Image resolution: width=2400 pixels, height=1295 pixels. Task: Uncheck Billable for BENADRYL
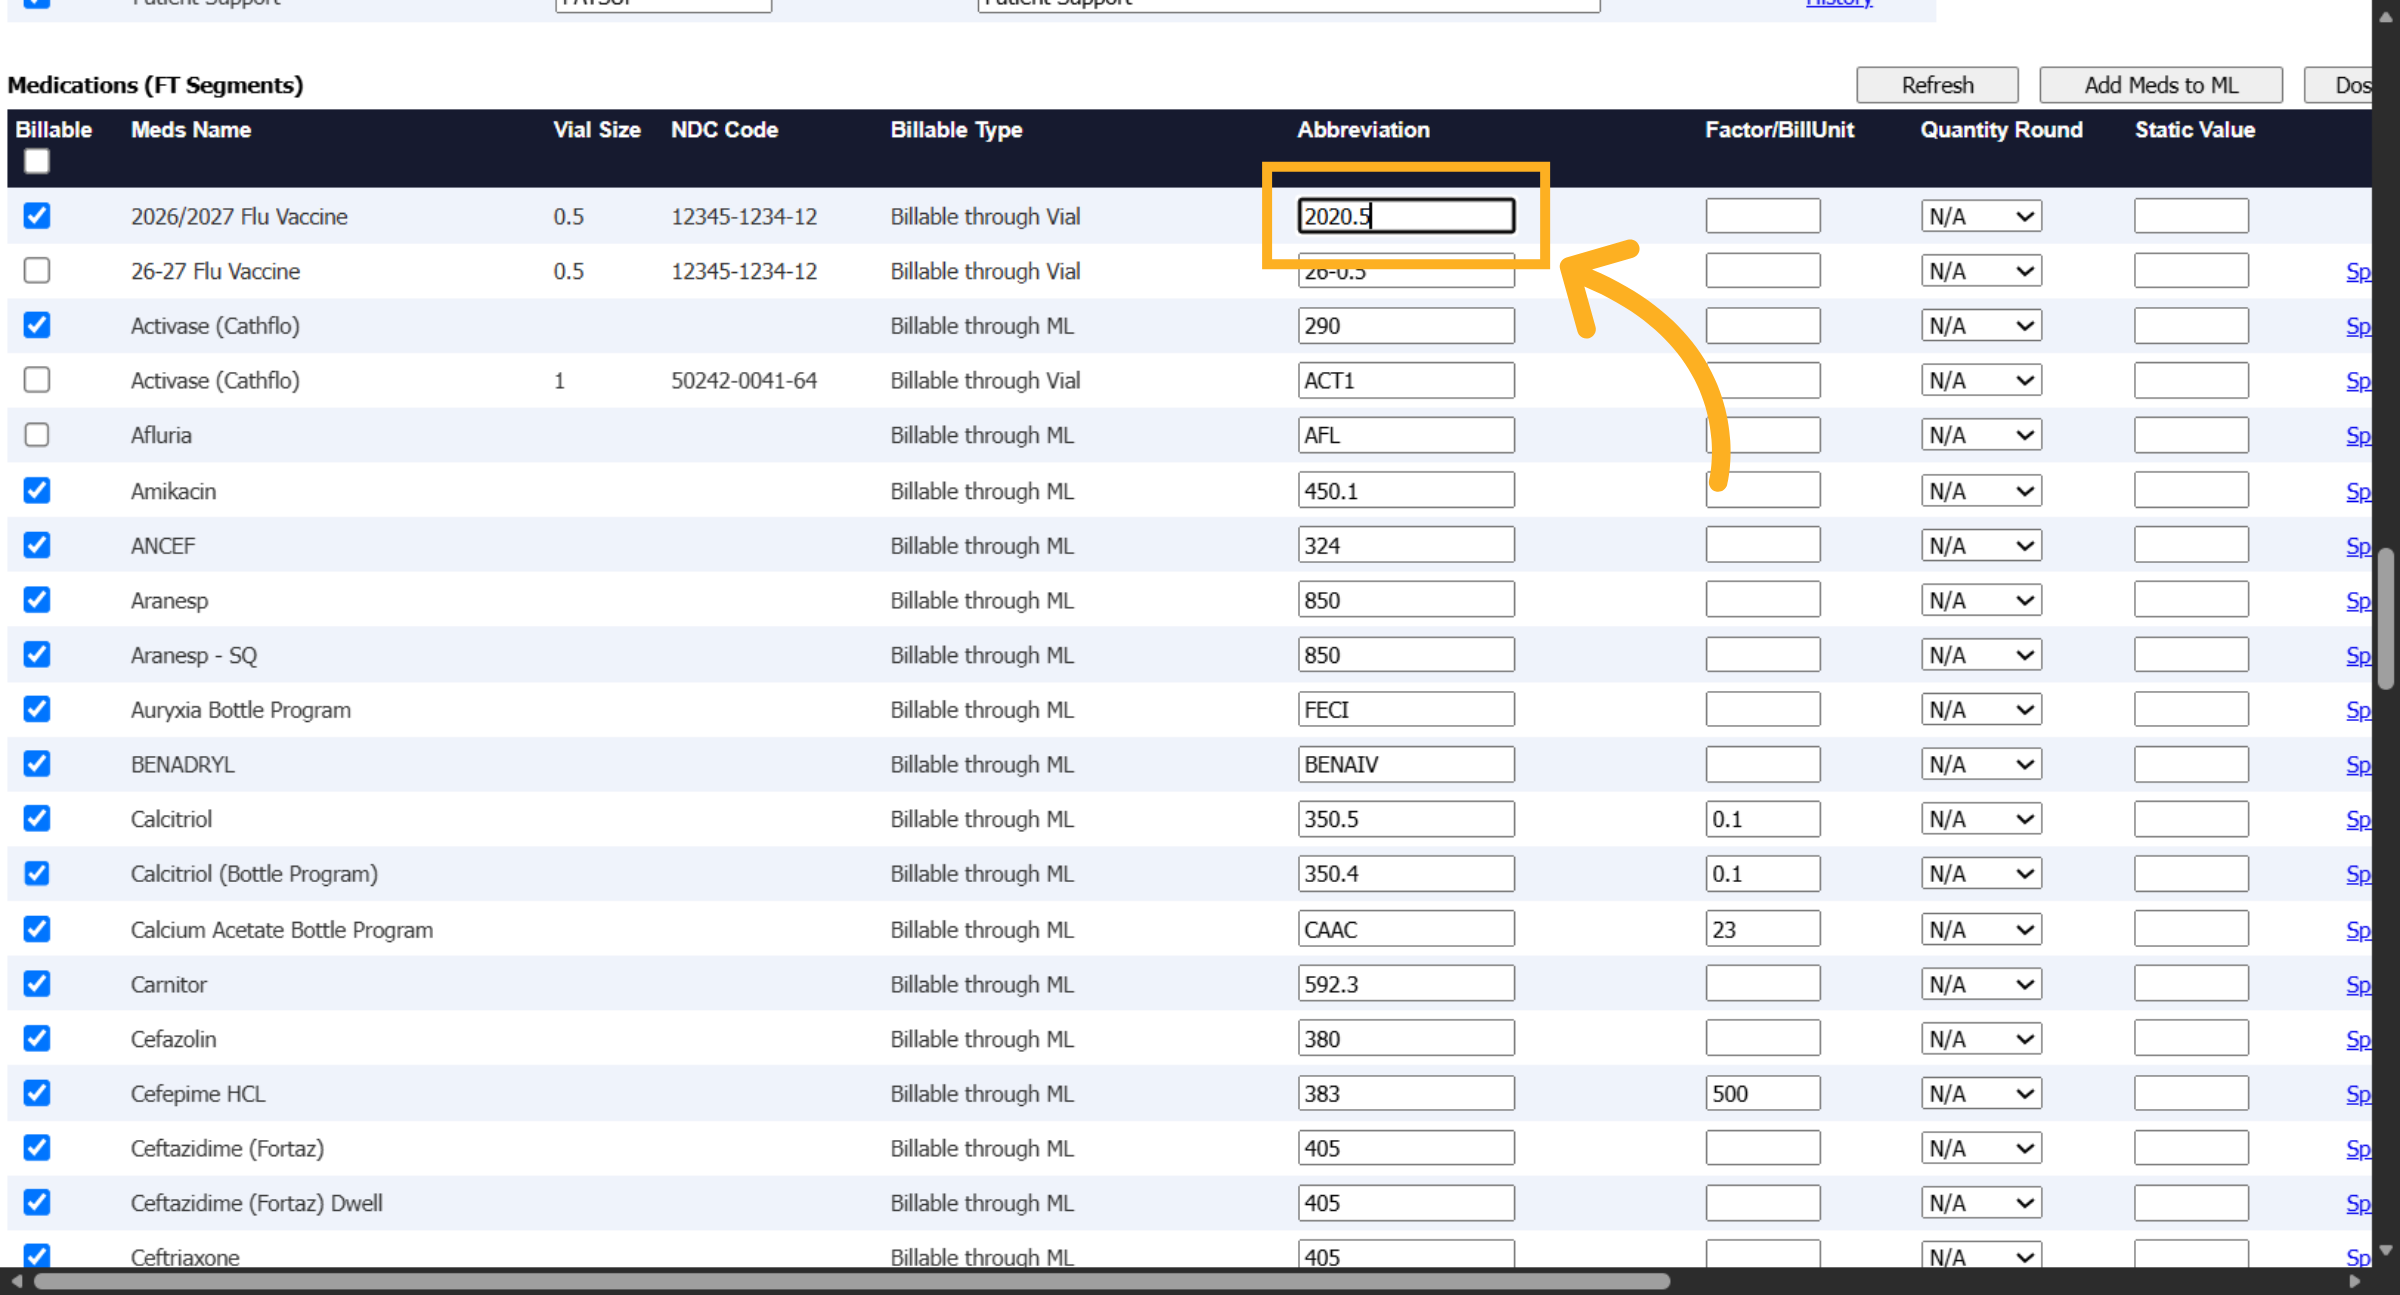click(x=37, y=764)
